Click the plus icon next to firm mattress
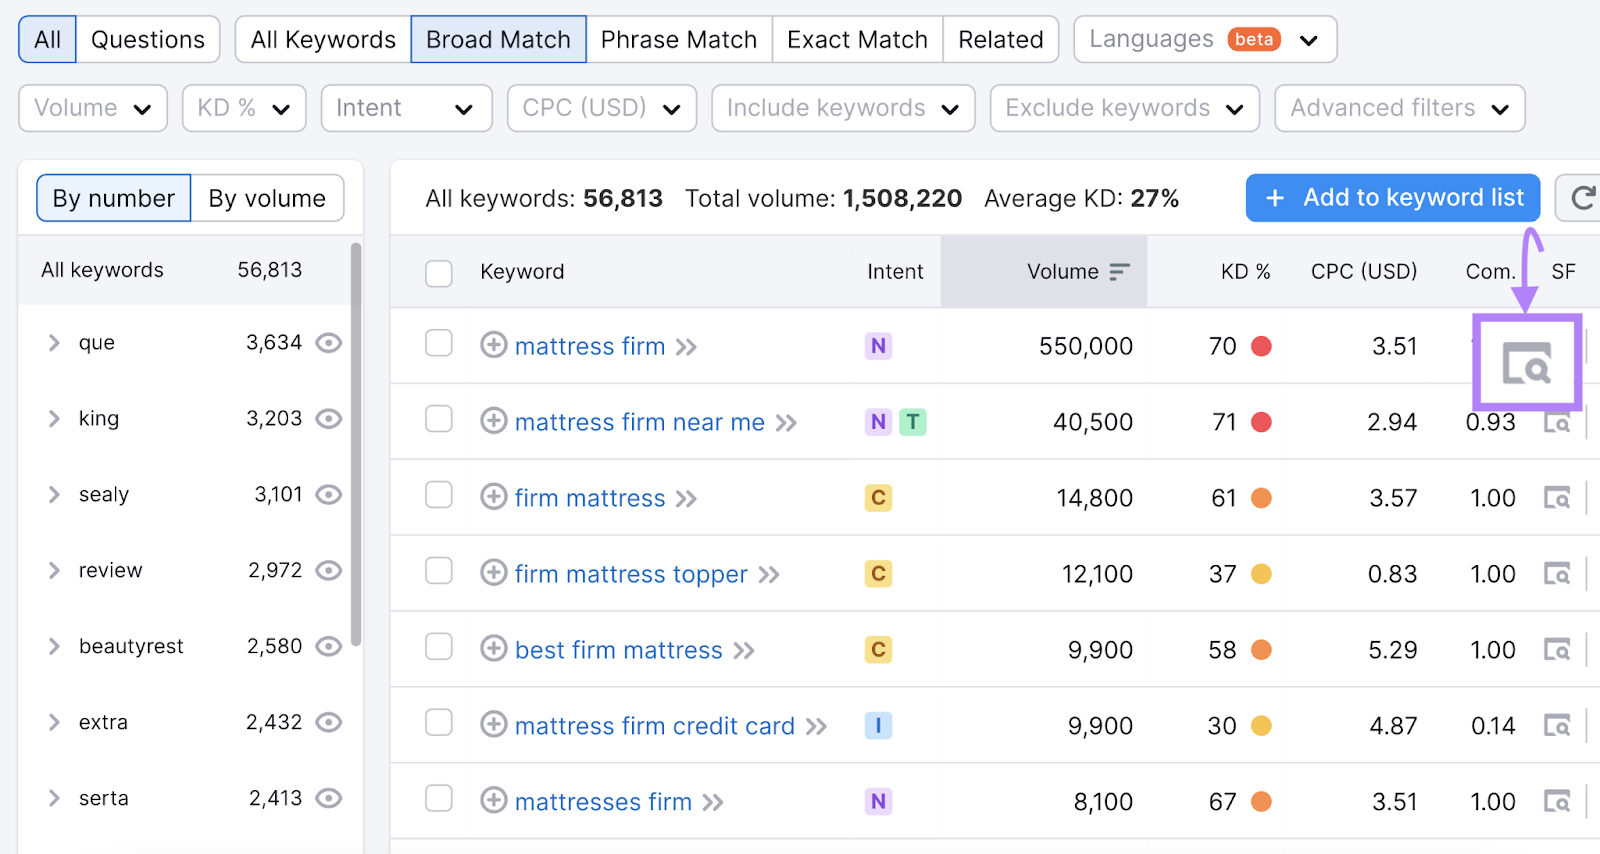 tap(494, 497)
